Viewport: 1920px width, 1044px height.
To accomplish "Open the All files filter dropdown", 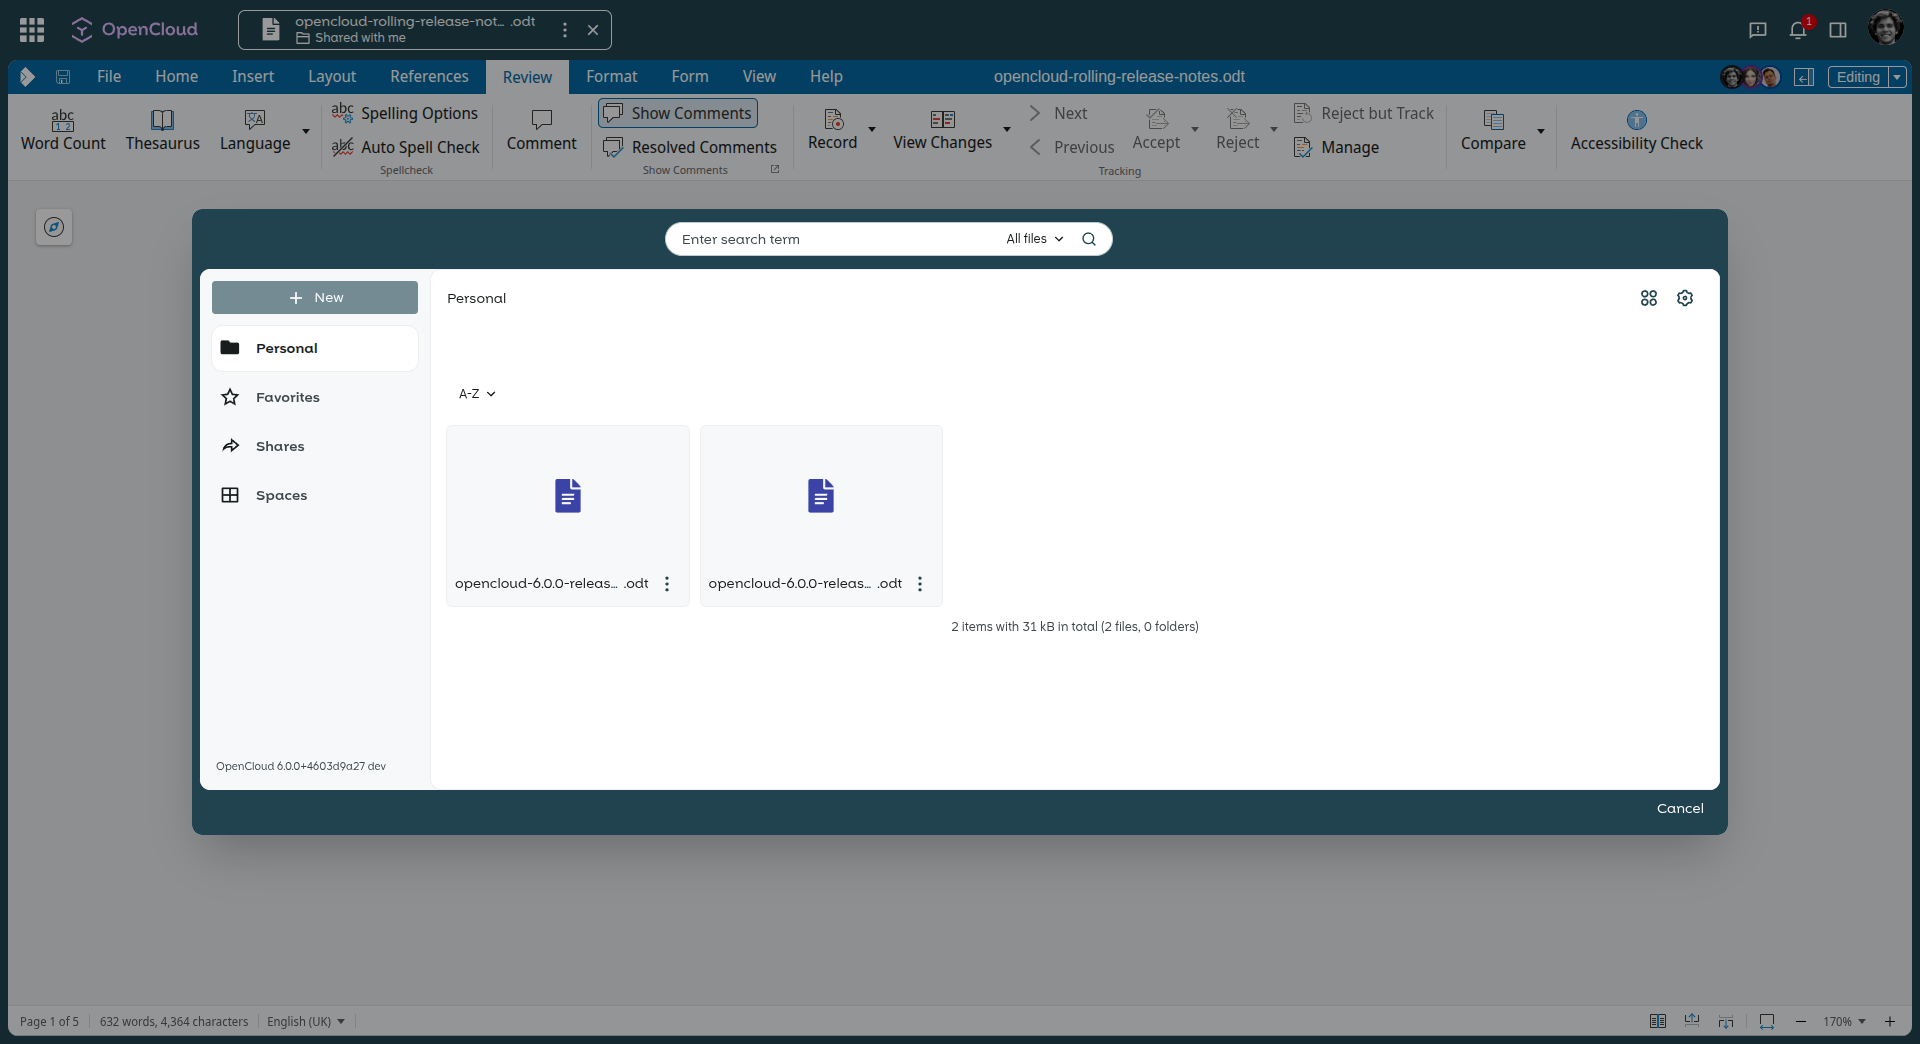I will (x=1032, y=239).
